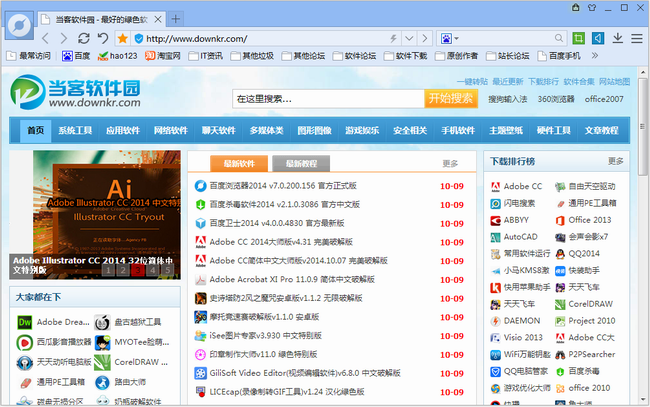
Task: Open the browser hamburger menu icon
Action: [636, 38]
